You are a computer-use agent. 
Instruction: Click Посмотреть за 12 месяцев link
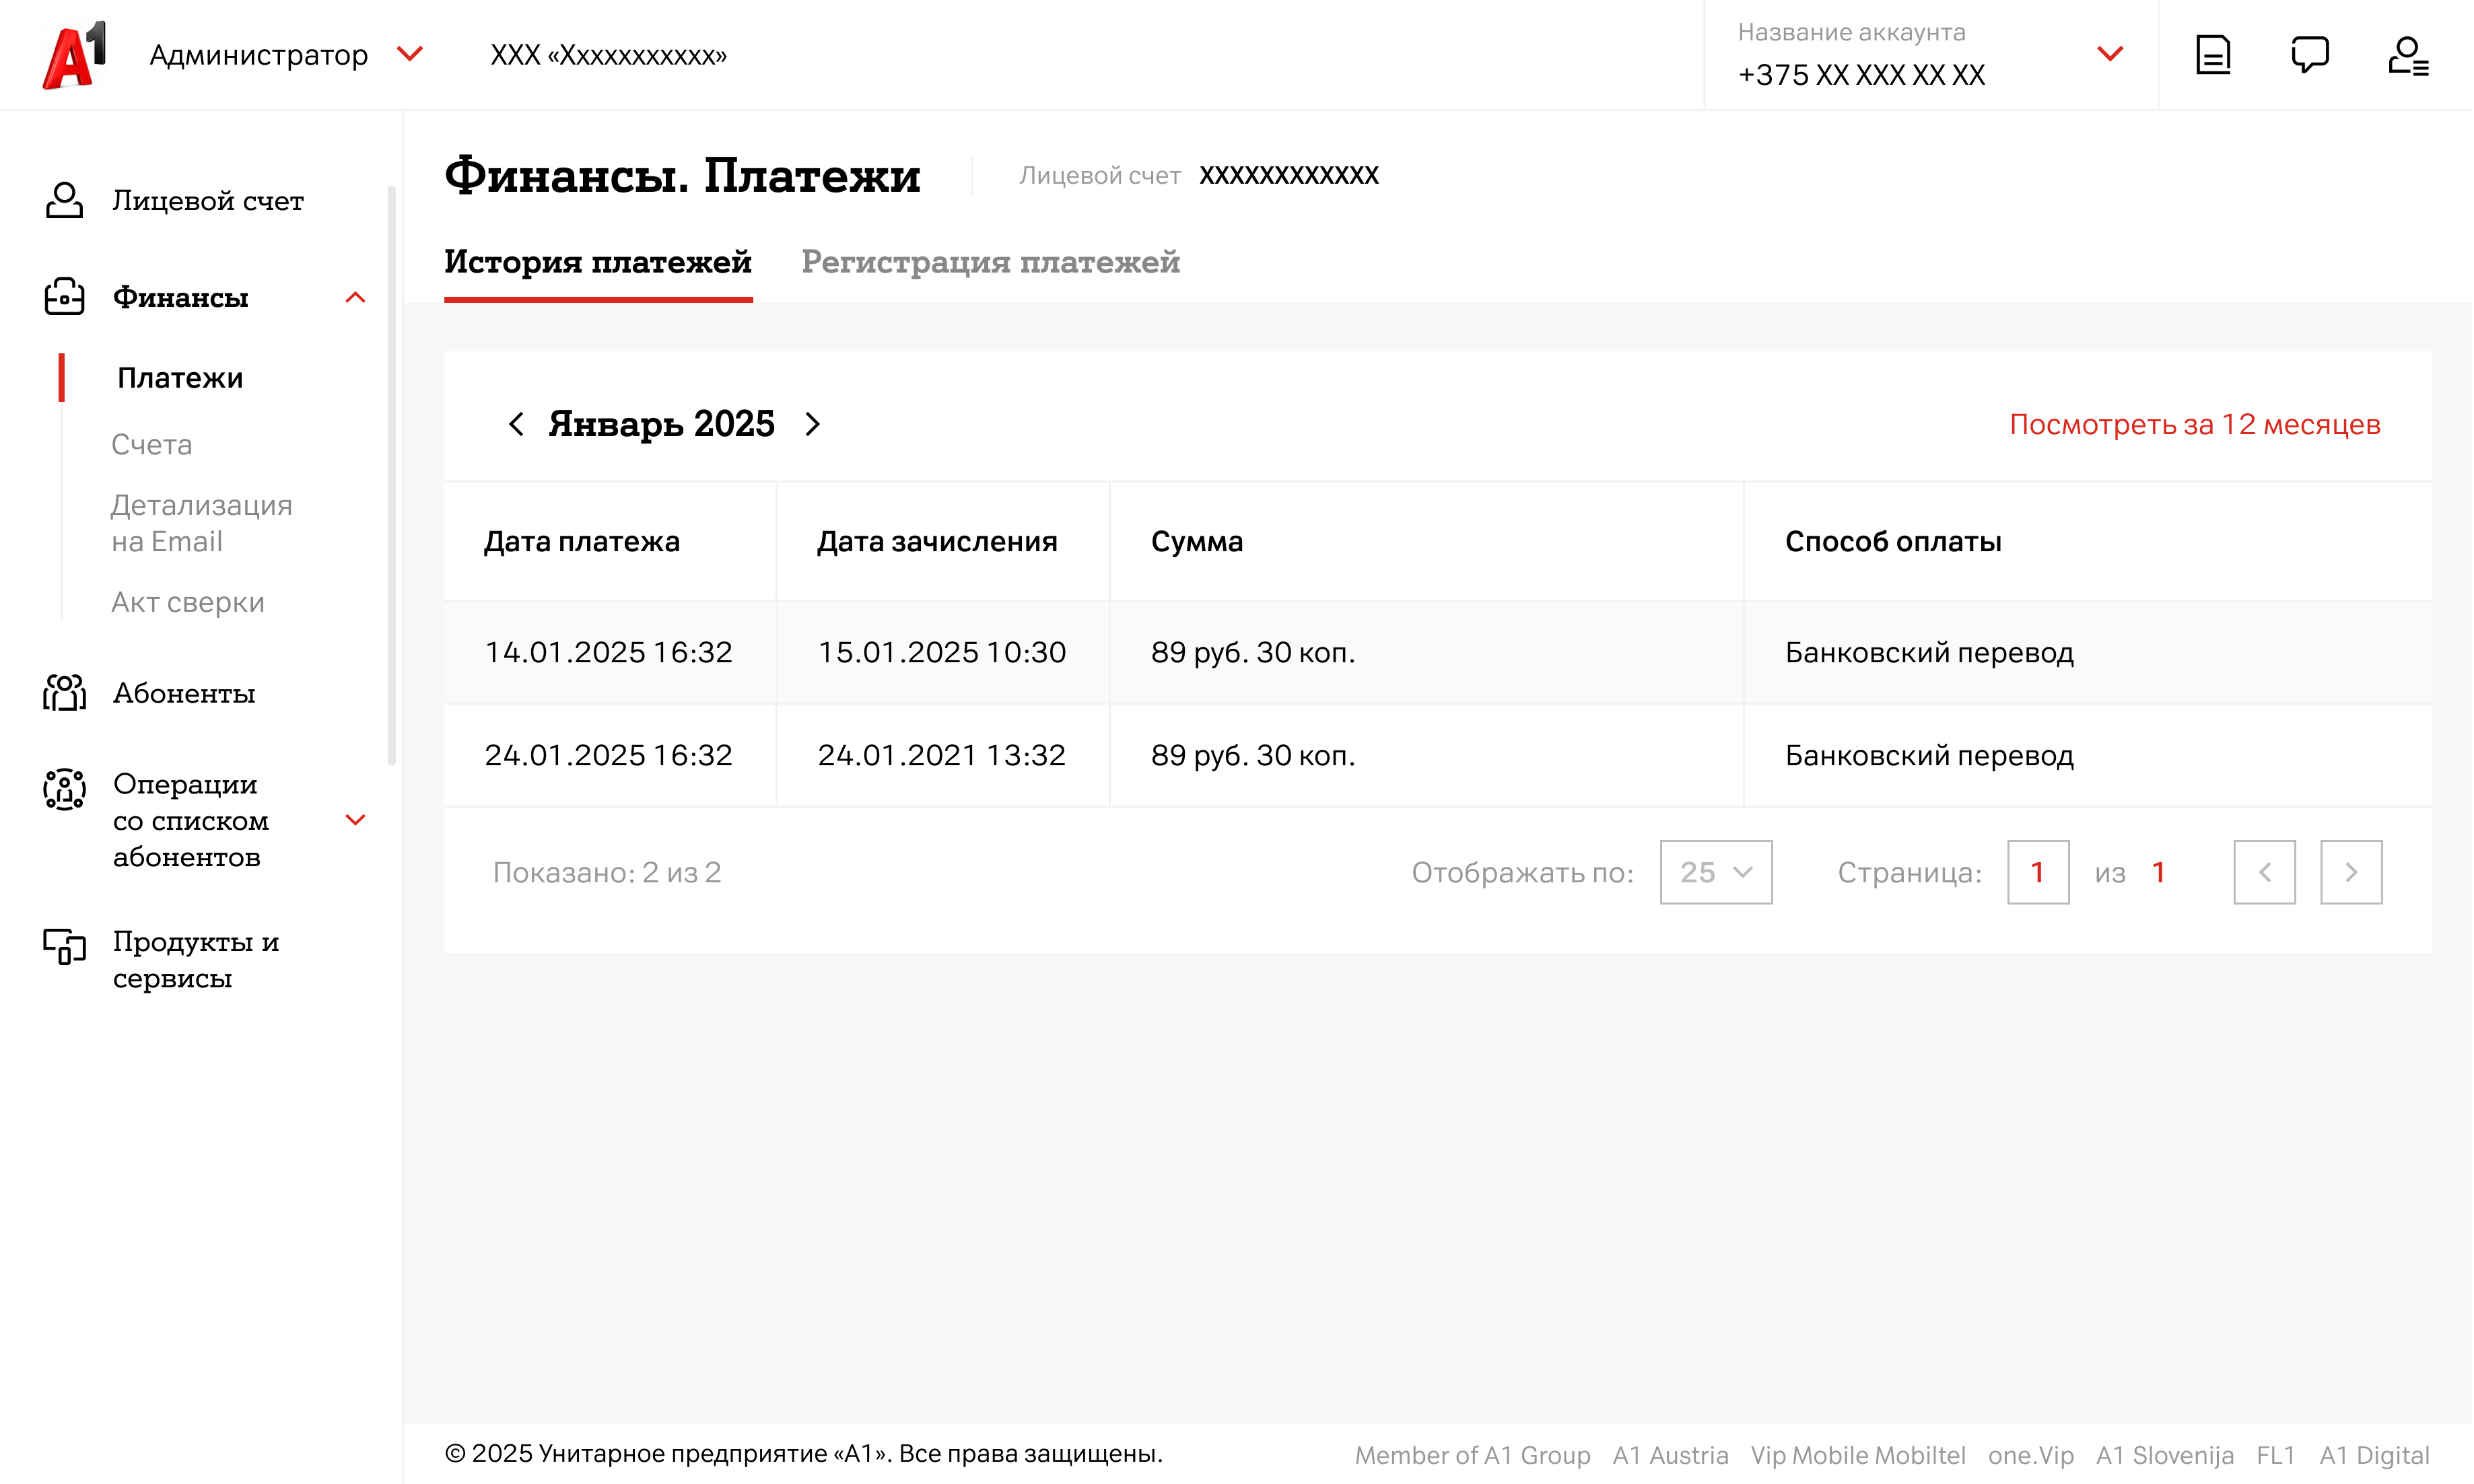(x=2194, y=424)
